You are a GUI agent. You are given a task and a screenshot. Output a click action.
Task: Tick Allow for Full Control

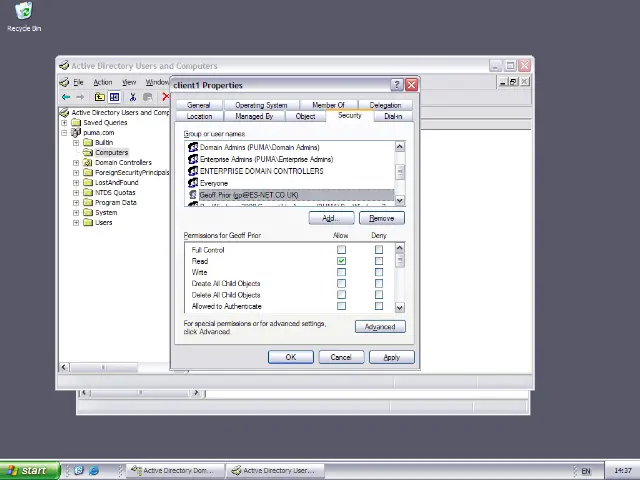(341, 249)
